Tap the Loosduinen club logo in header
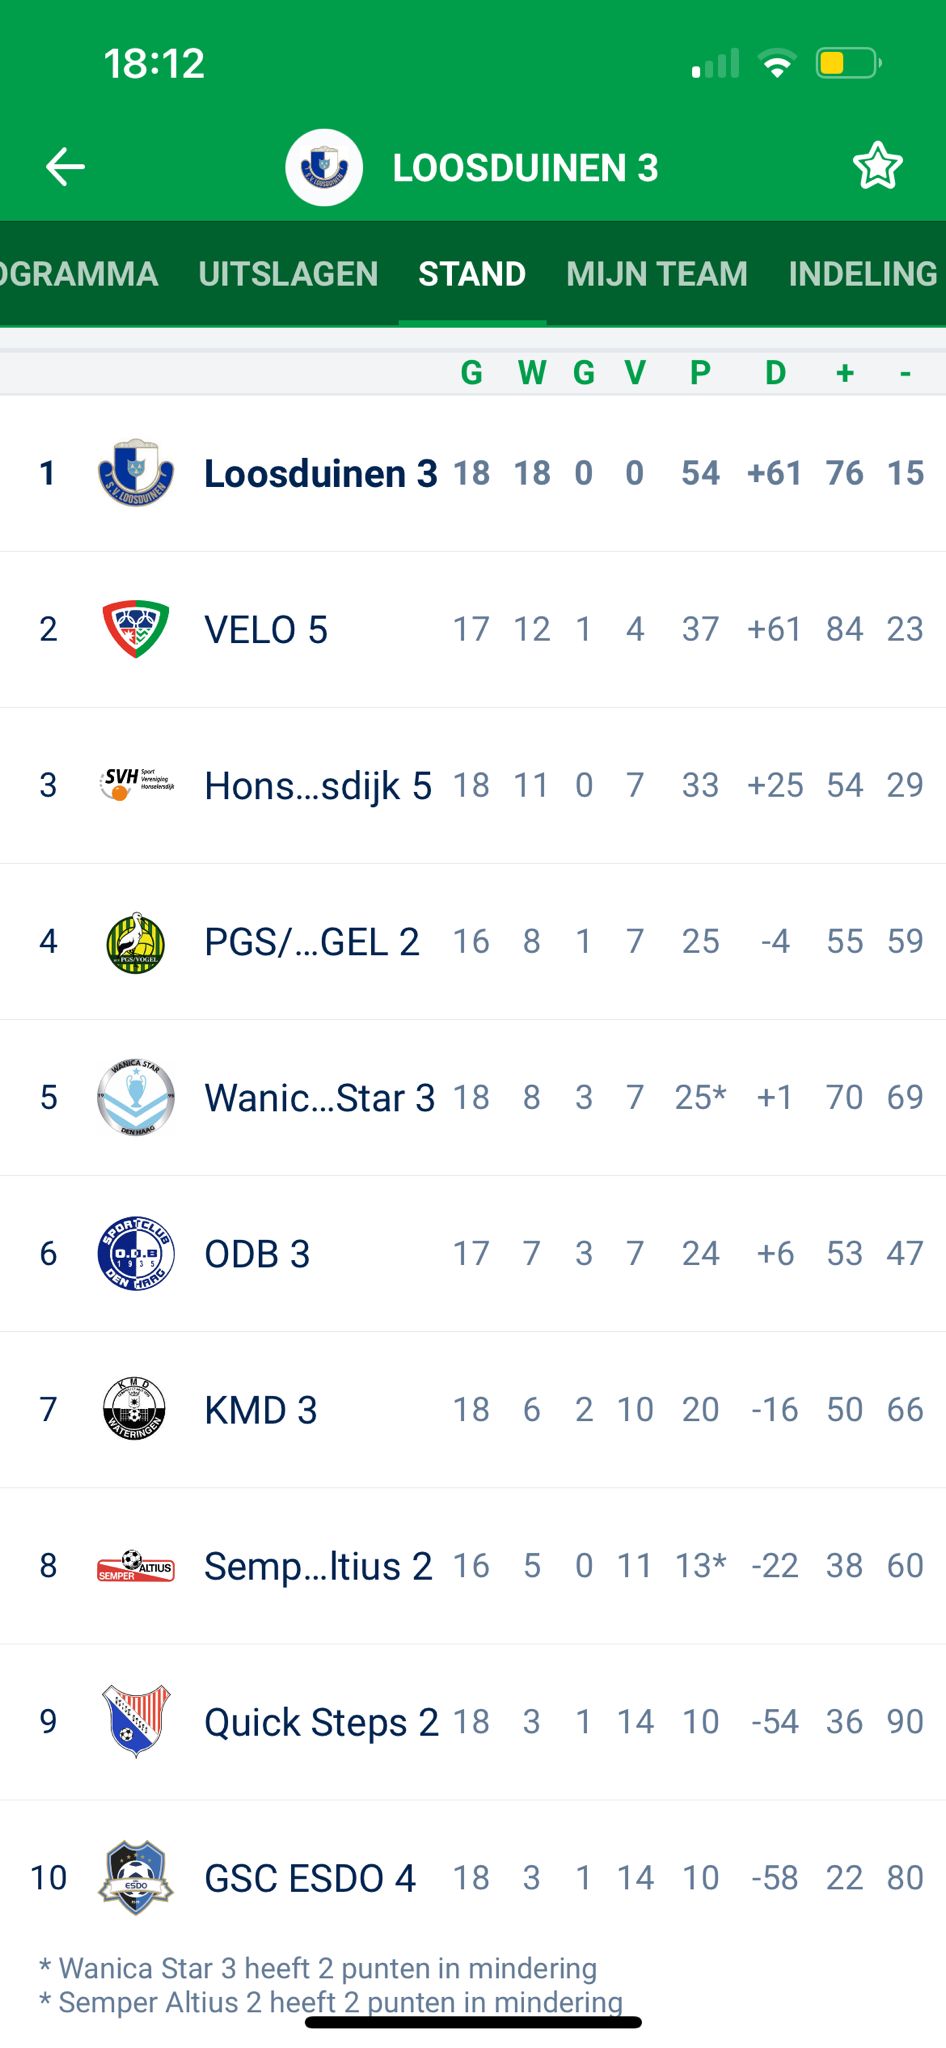Image resolution: width=946 pixels, height=2048 pixels. coord(323,167)
